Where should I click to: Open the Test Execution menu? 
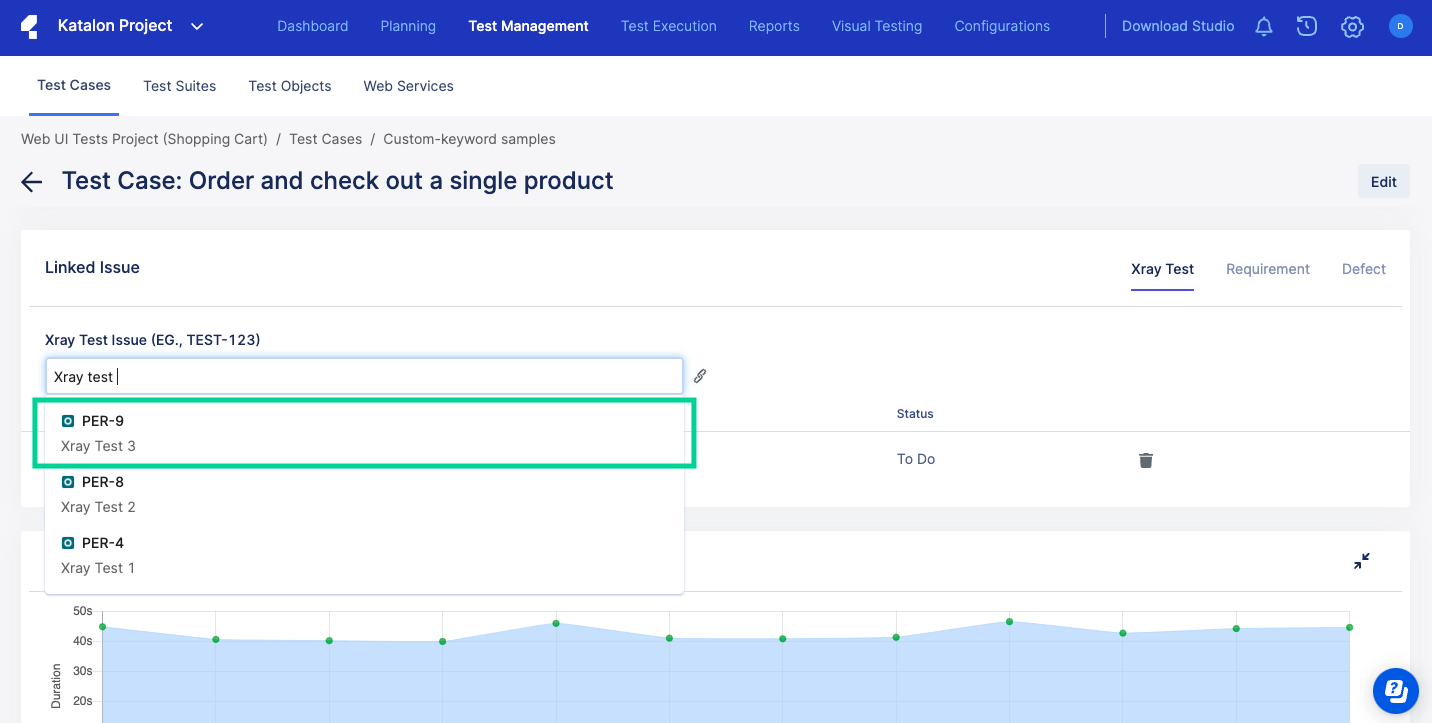[x=668, y=27]
